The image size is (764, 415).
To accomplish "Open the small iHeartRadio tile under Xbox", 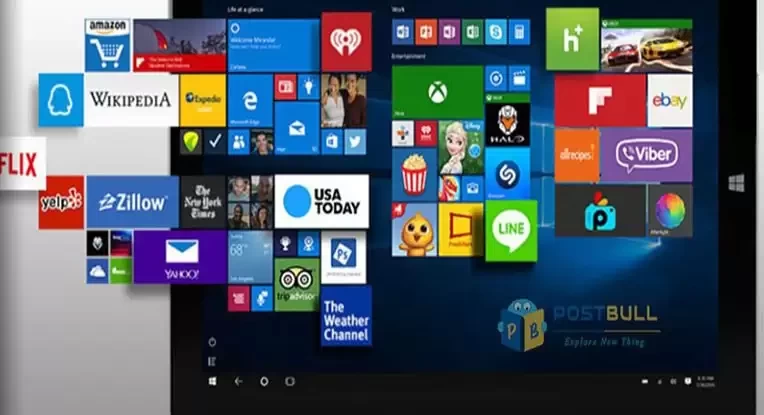I will coord(426,133).
